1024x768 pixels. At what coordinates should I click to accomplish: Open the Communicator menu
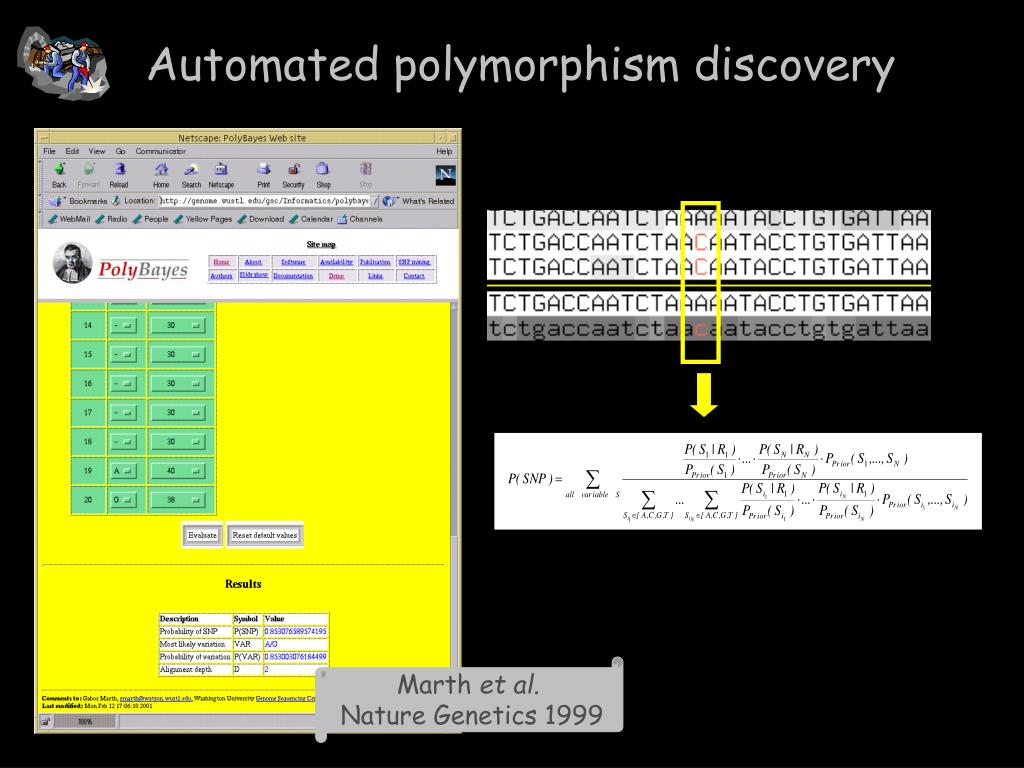[x=161, y=151]
